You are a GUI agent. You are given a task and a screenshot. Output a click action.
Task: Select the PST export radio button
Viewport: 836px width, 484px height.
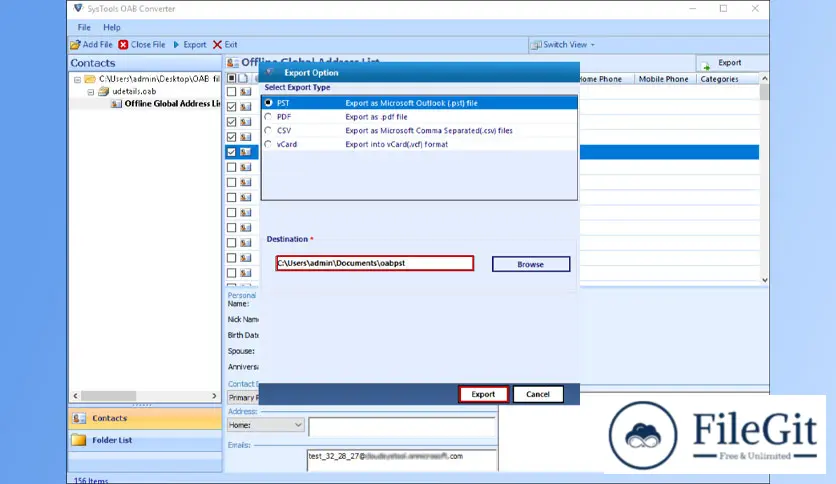[x=268, y=102]
